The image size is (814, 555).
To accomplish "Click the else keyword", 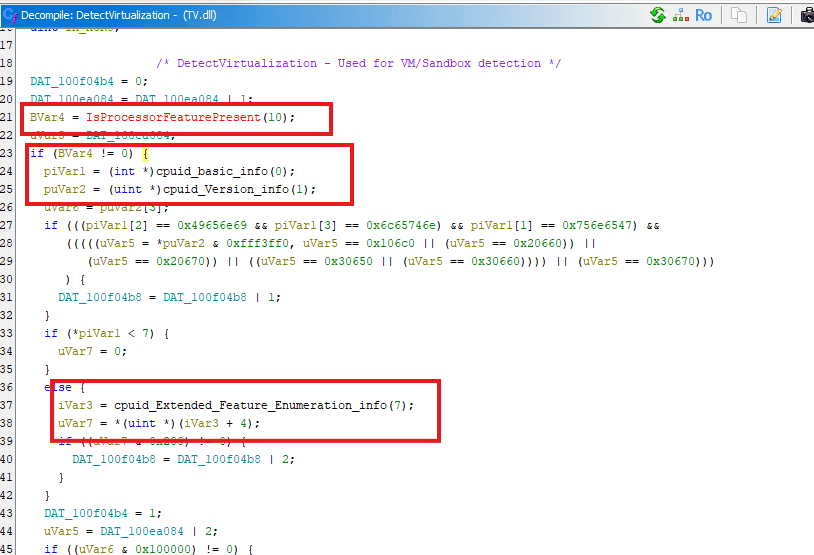I will tap(58, 387).
